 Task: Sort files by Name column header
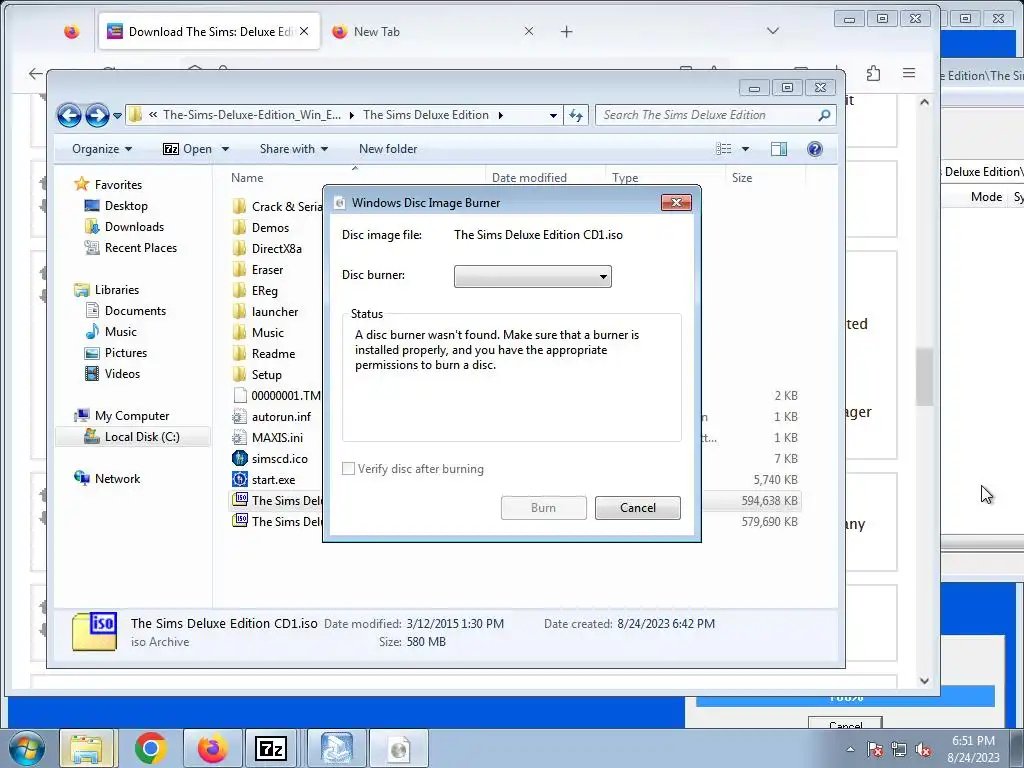pyautogui.click(x=247, y=178)
